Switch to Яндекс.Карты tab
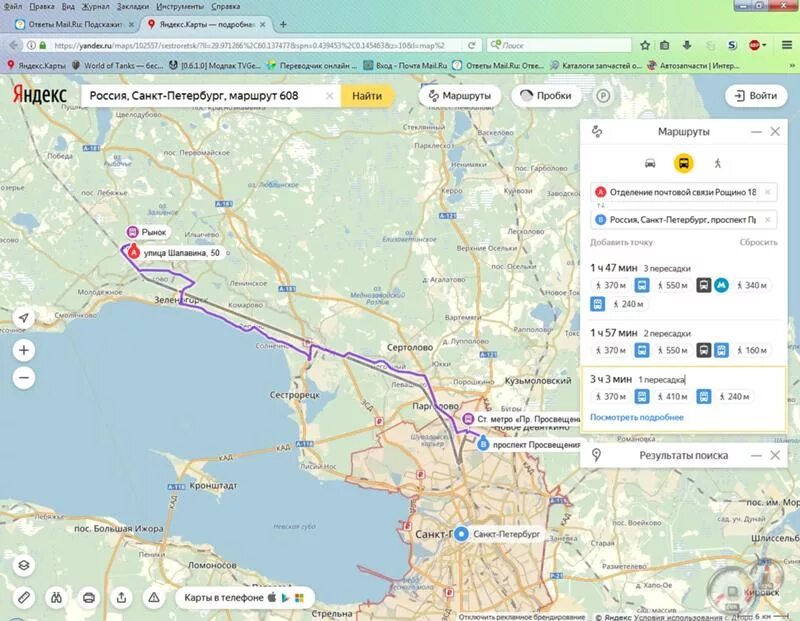The height and width of the screenshot is (621, 800). point(207,24)
